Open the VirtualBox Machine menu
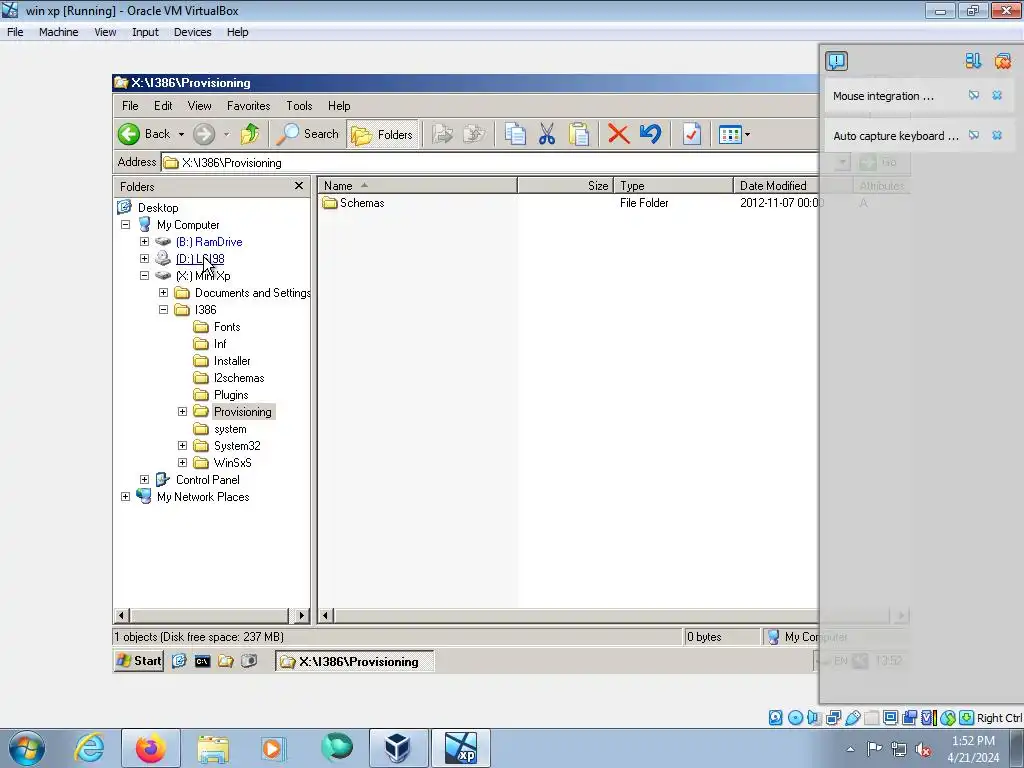Screen dimensions: 1024x768 58,32
